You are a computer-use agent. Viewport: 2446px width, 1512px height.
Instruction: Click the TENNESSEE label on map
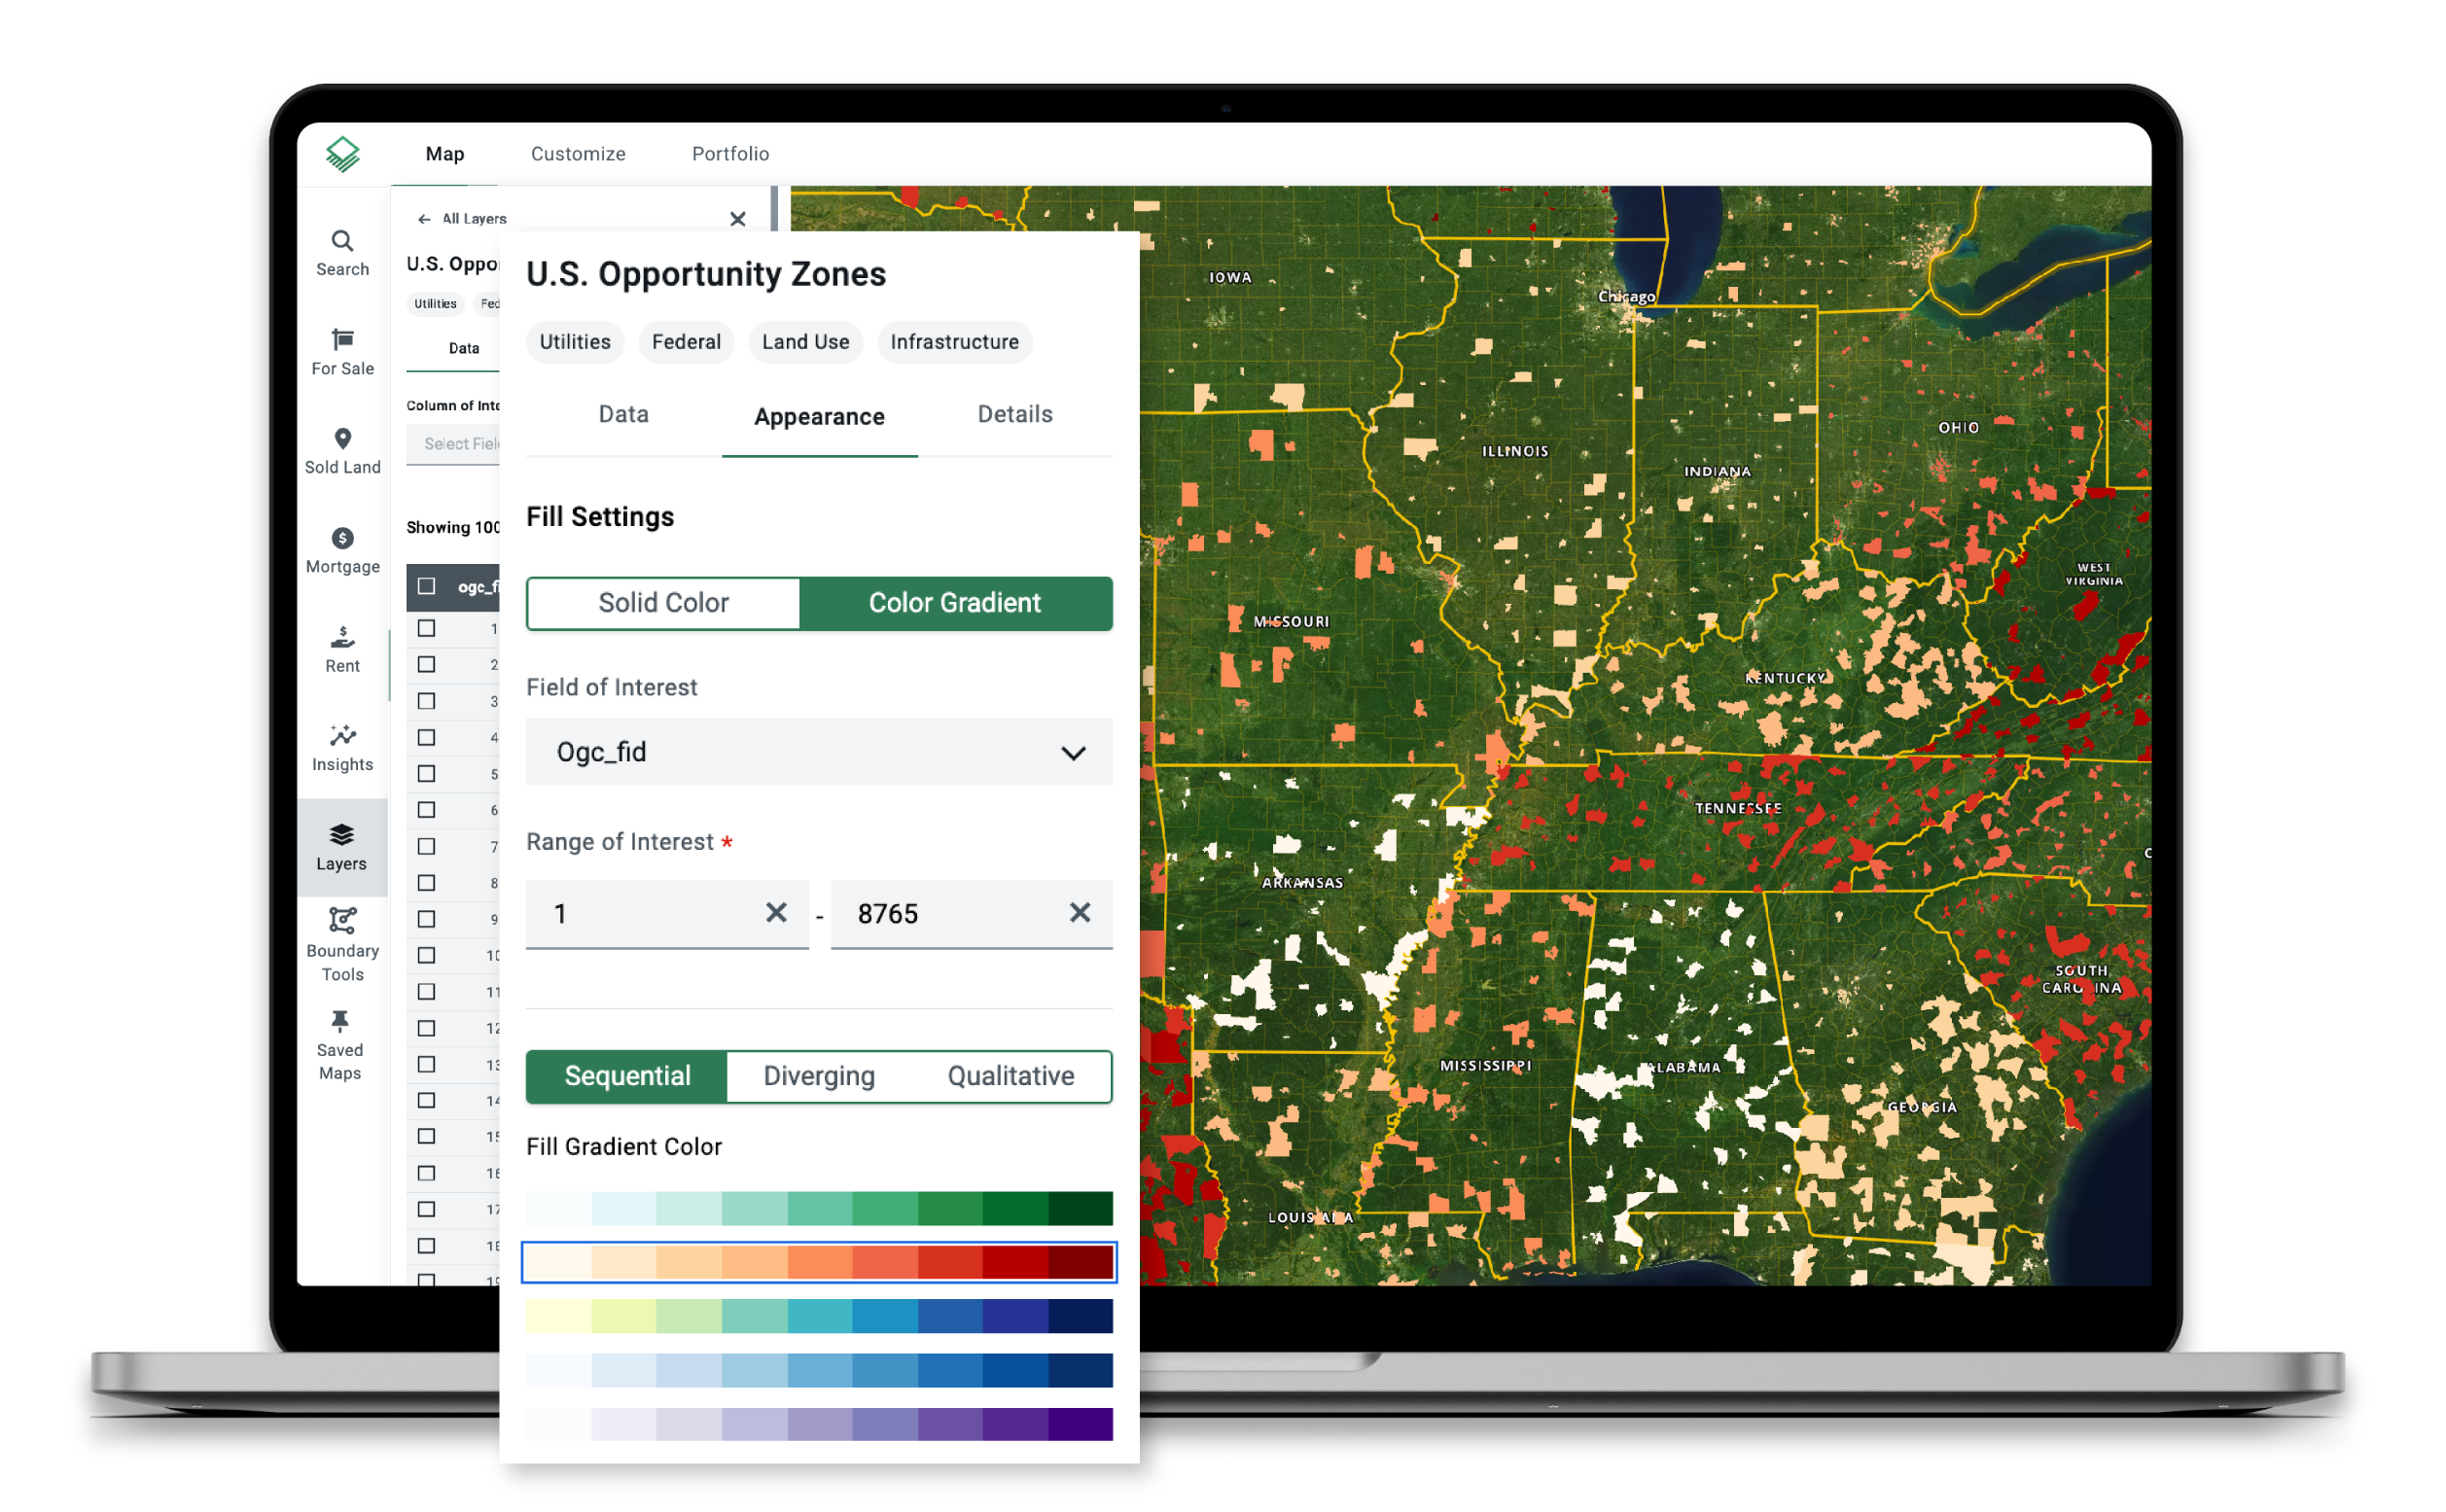[1738, 808]
